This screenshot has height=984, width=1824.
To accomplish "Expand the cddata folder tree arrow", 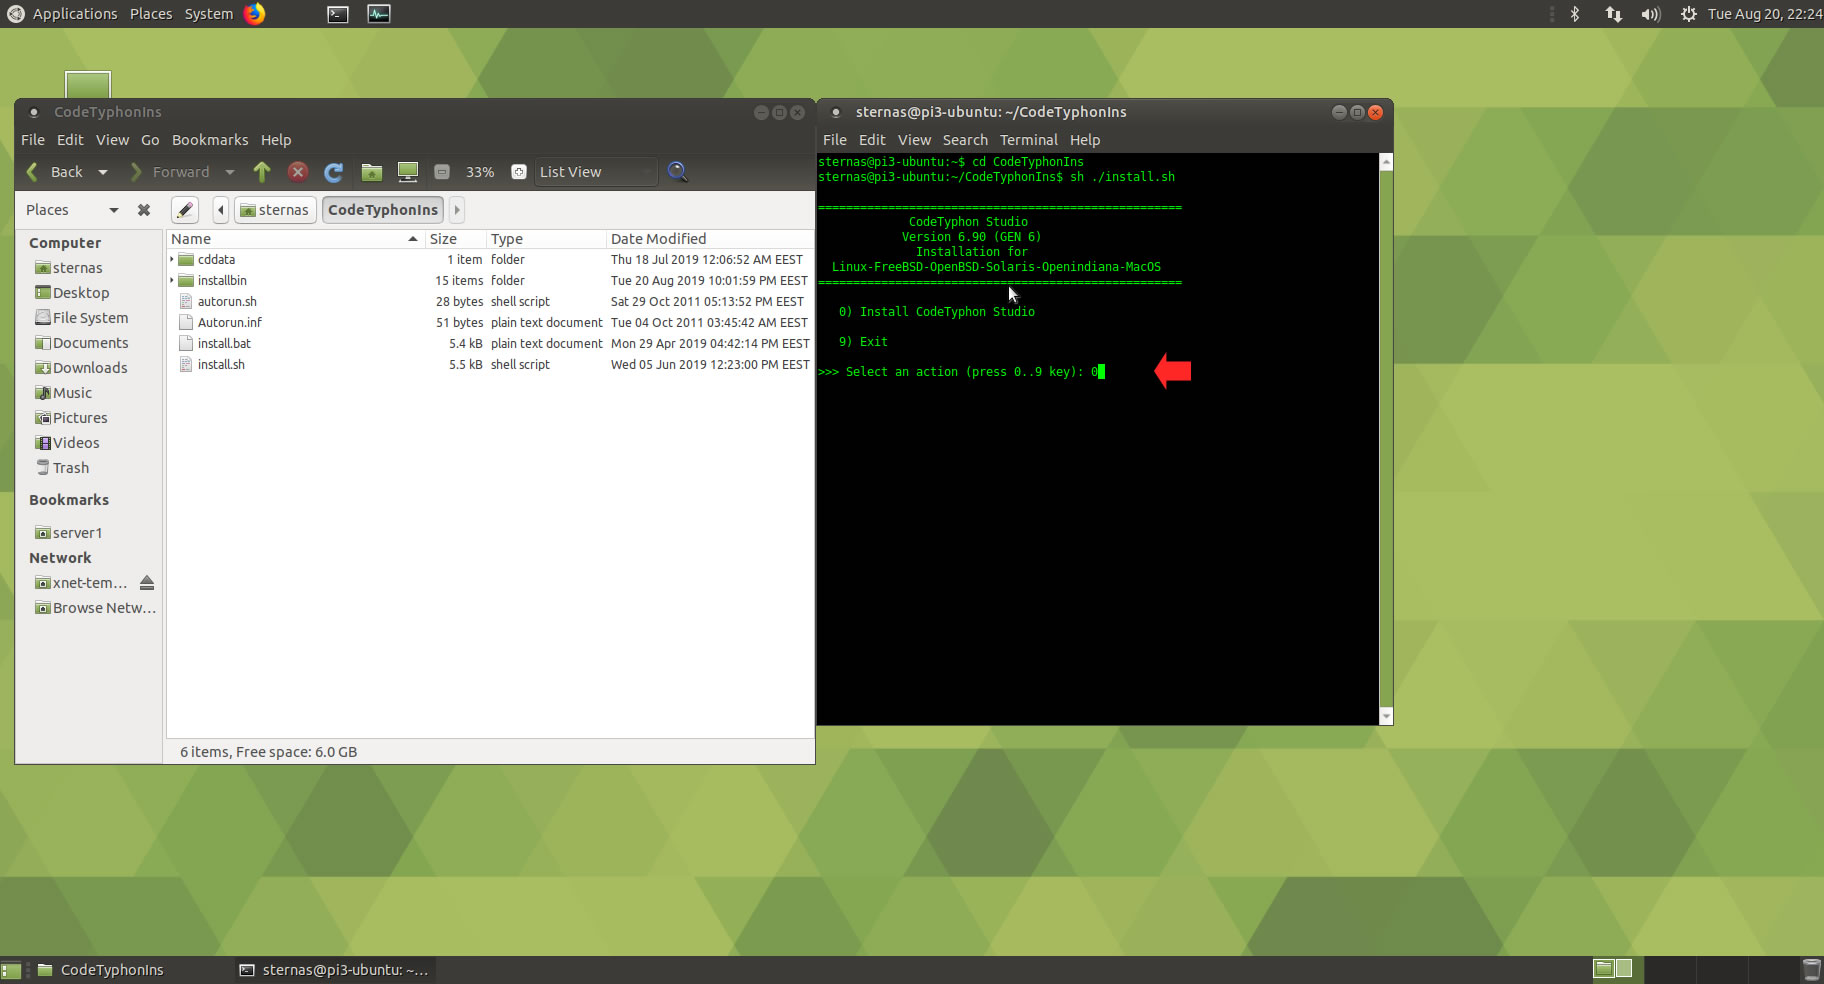I will (x=172, y=260).
